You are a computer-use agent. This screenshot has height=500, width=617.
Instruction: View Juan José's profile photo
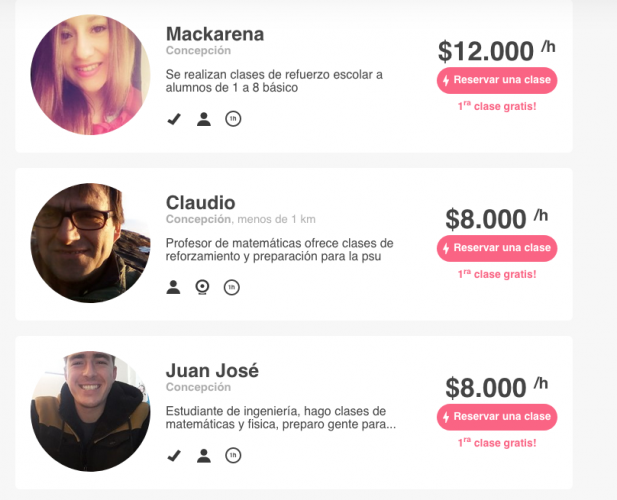pos(90,411)
